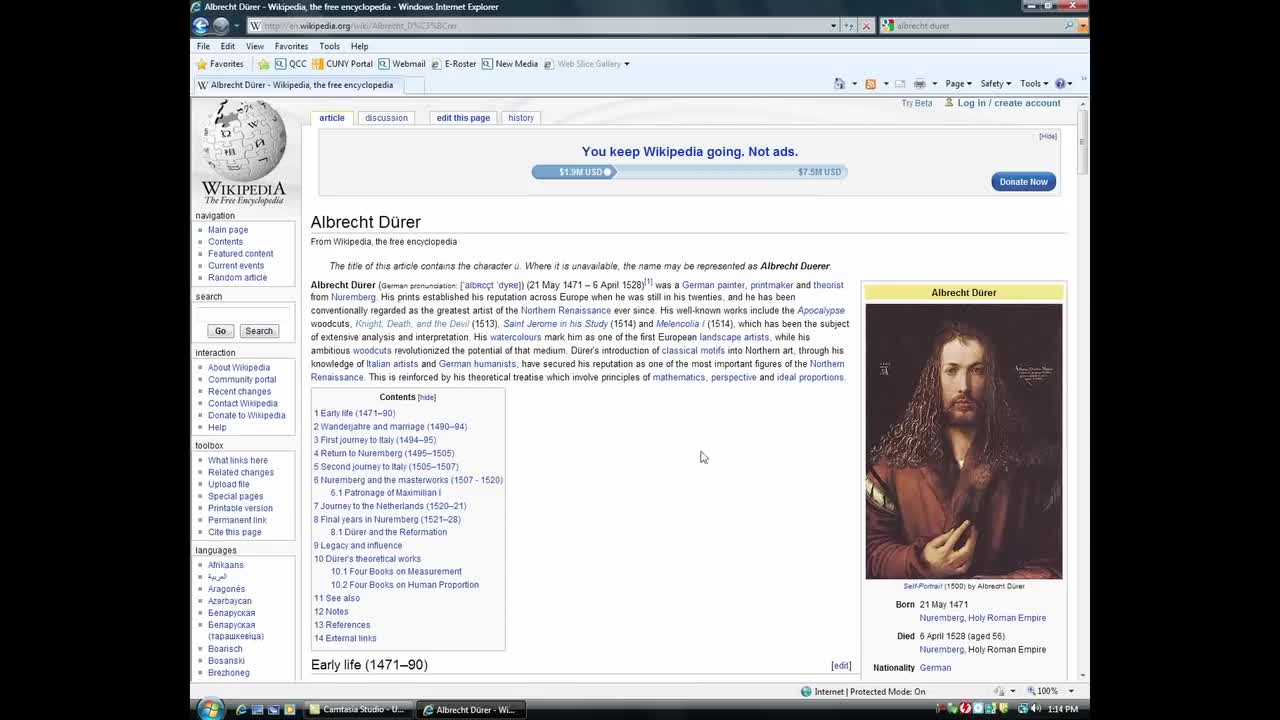The width and height of the screenshot is (1280, 720).
Task: Click the browser Back arrow button
Action: pos(201,25)
